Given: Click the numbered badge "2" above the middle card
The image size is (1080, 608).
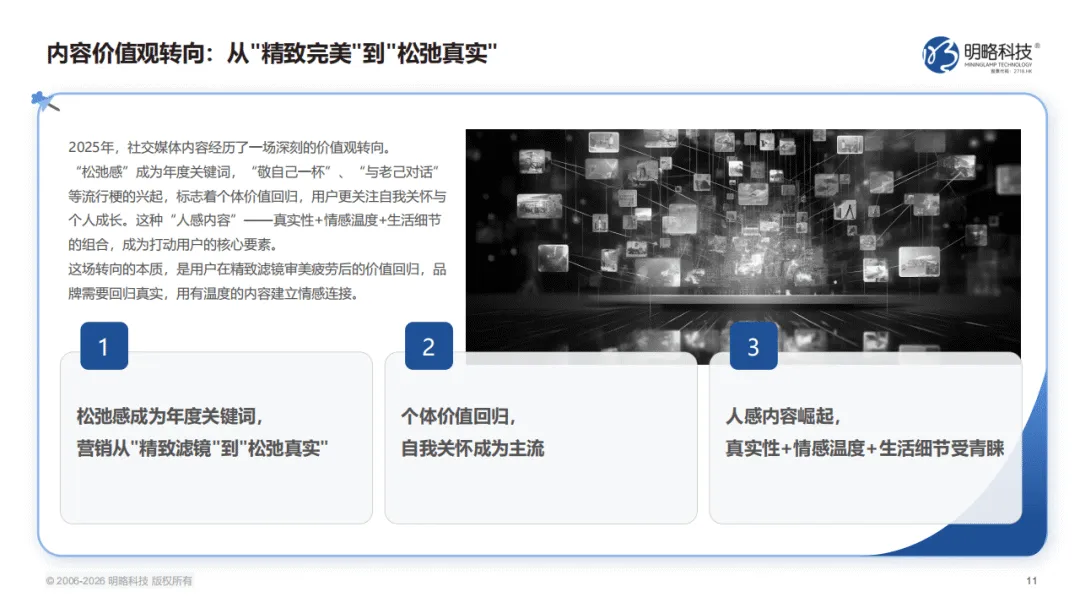Looking at the screenshot, I should [x=428, y=347].
